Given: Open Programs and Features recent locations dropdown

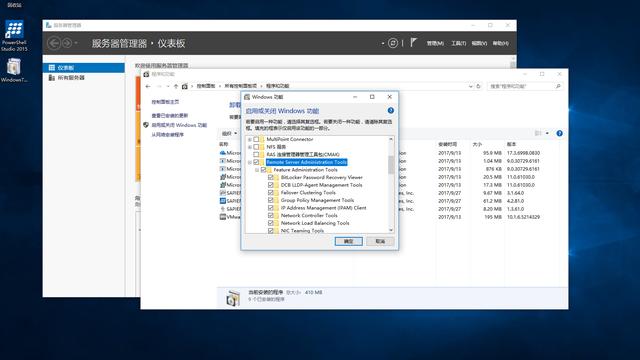Looking at the screenshot, I should click(x=168, y=86).
